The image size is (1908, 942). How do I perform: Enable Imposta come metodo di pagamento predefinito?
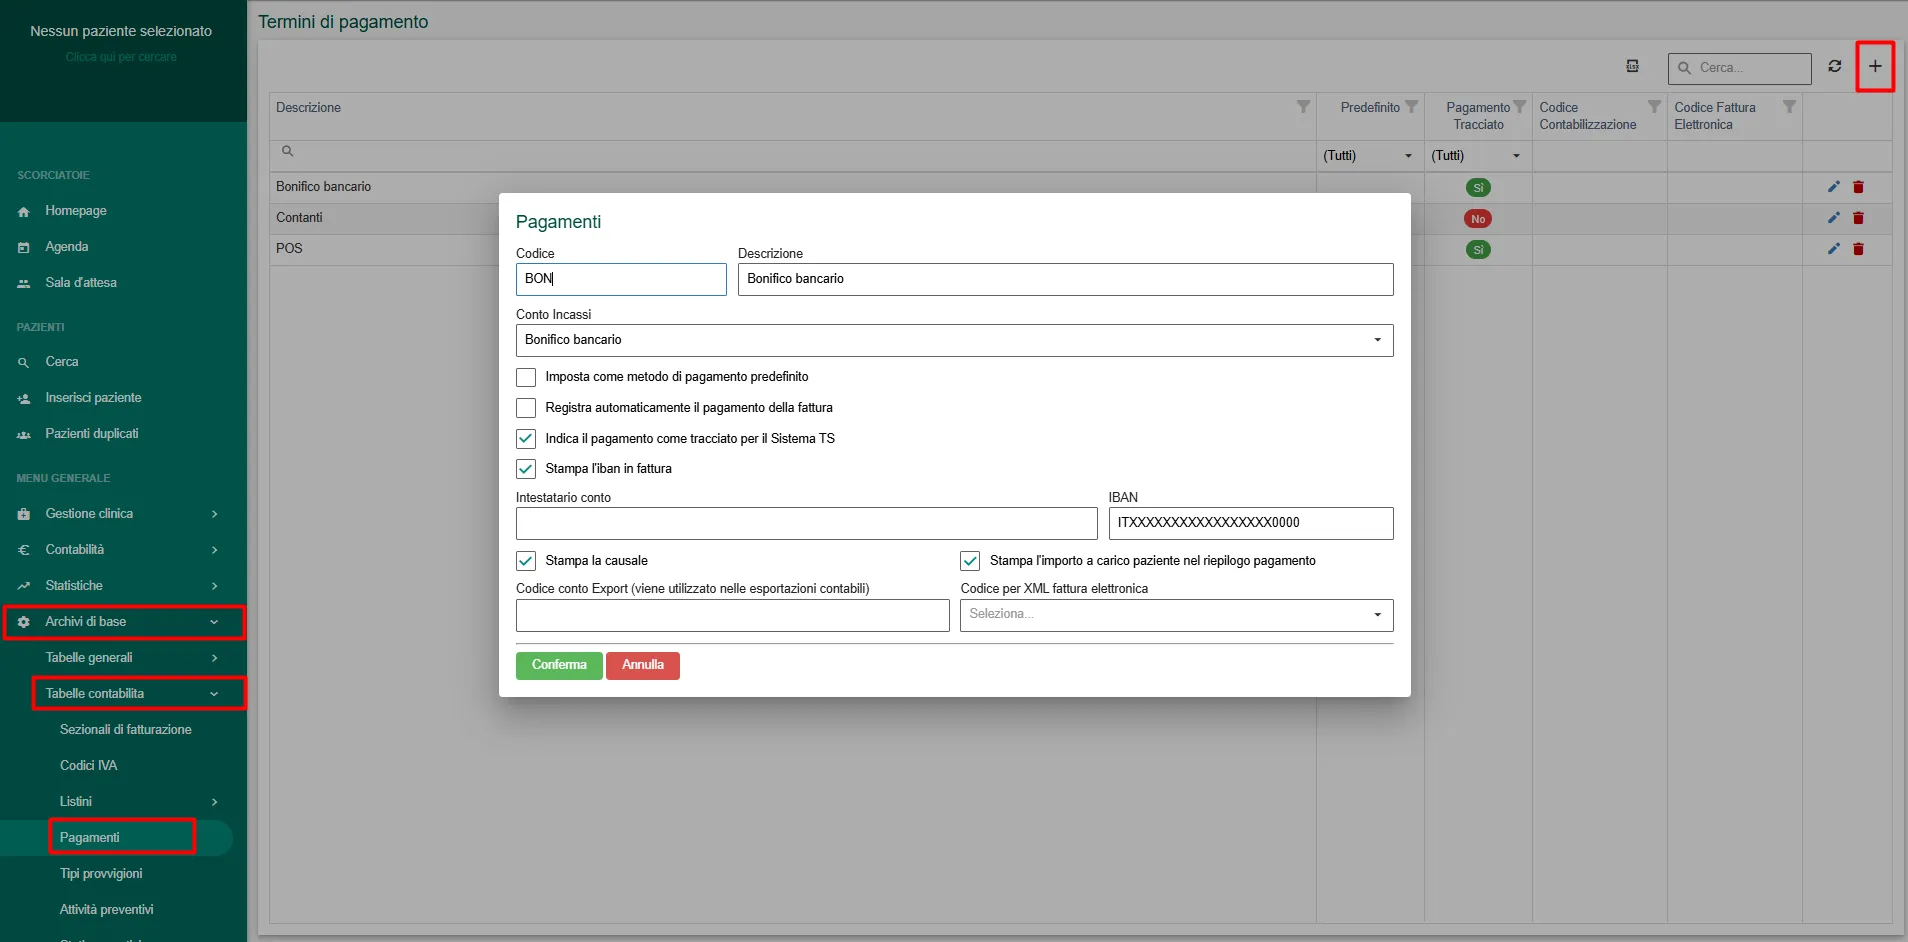[526, 377]
